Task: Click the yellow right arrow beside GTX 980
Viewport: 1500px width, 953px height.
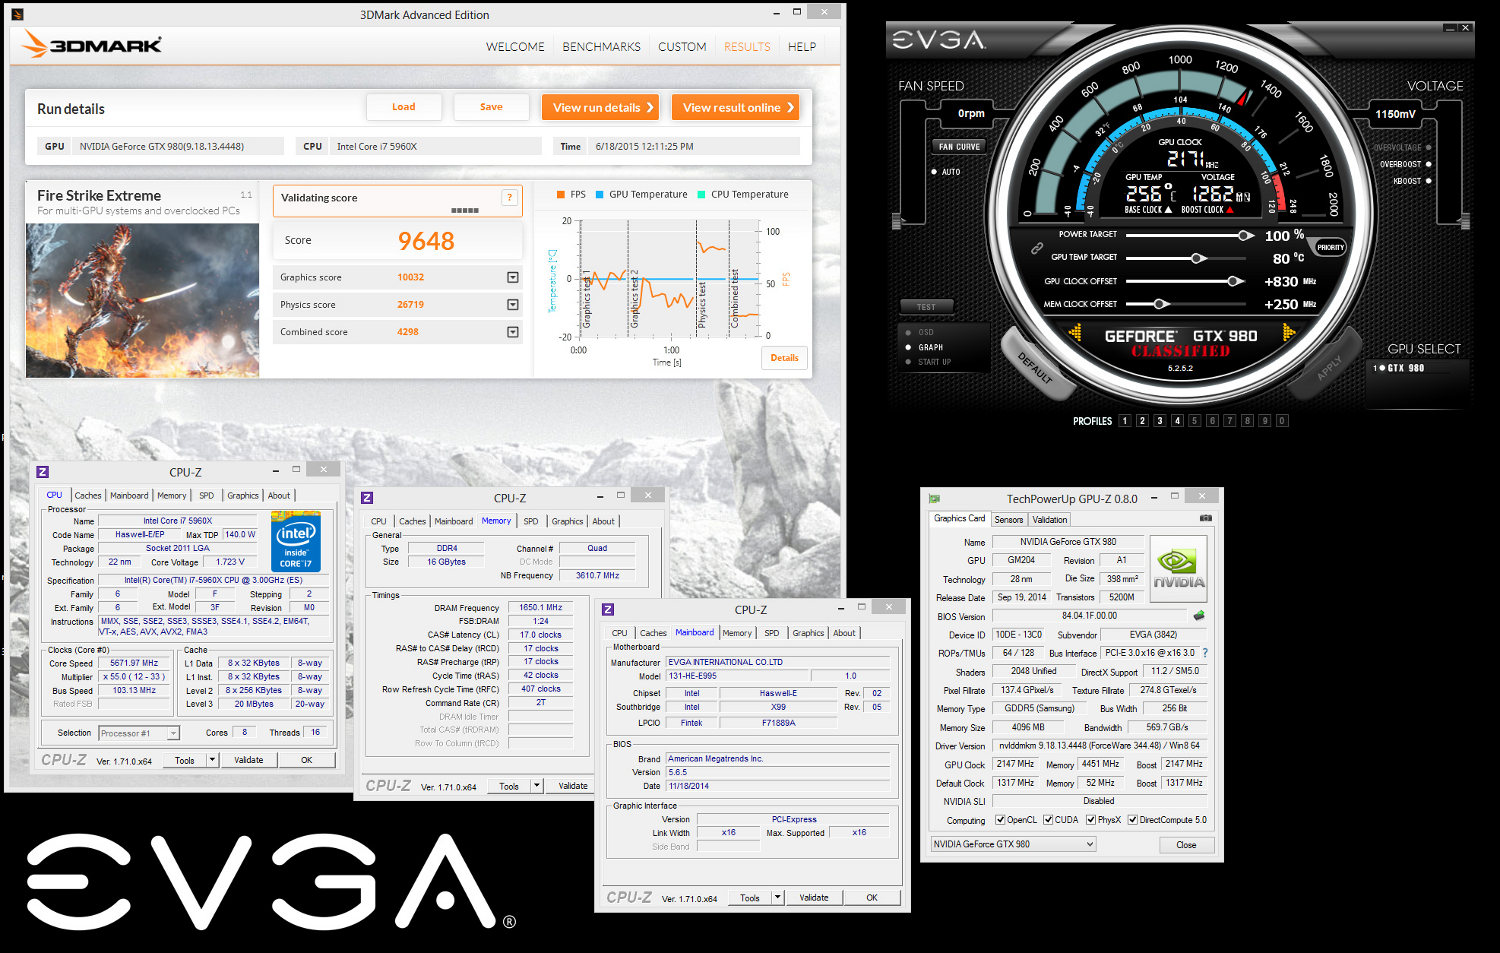Action: [x=1288, y=332]
